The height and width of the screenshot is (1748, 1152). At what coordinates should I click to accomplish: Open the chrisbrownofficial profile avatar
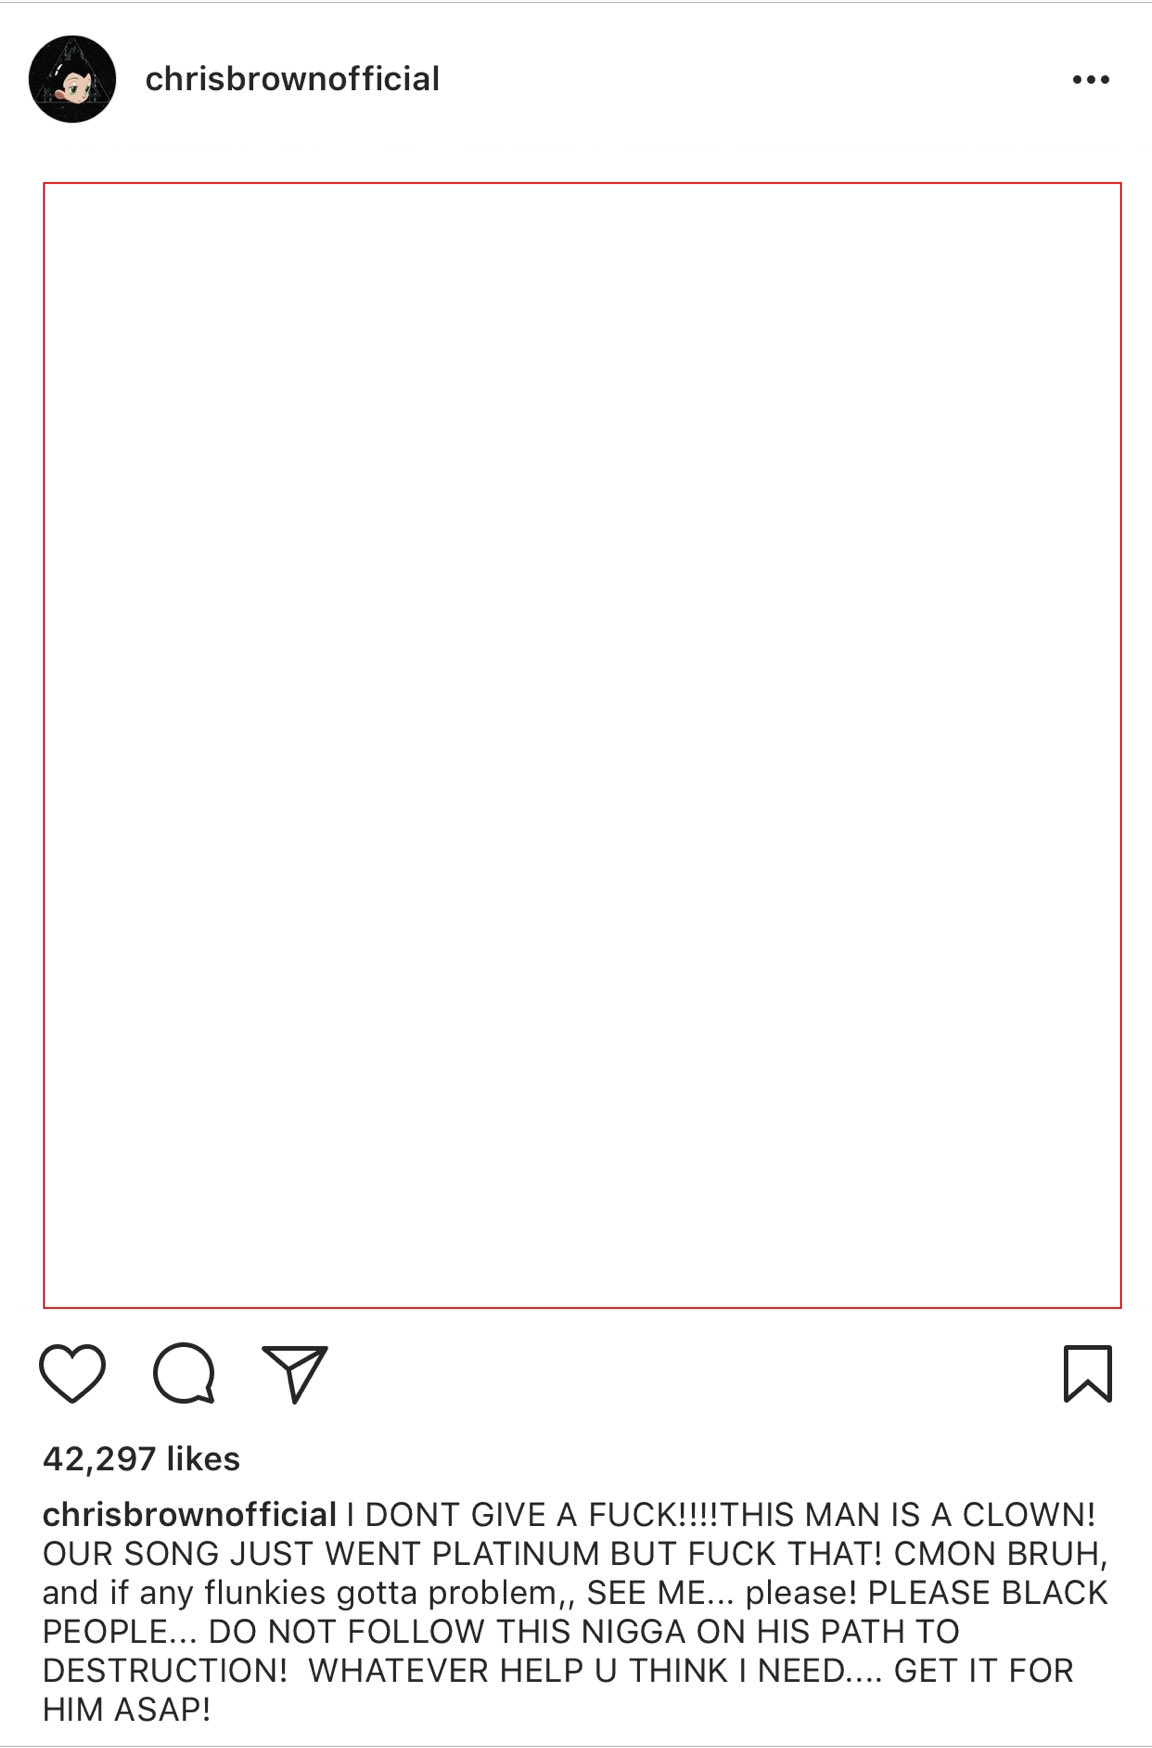72,79
